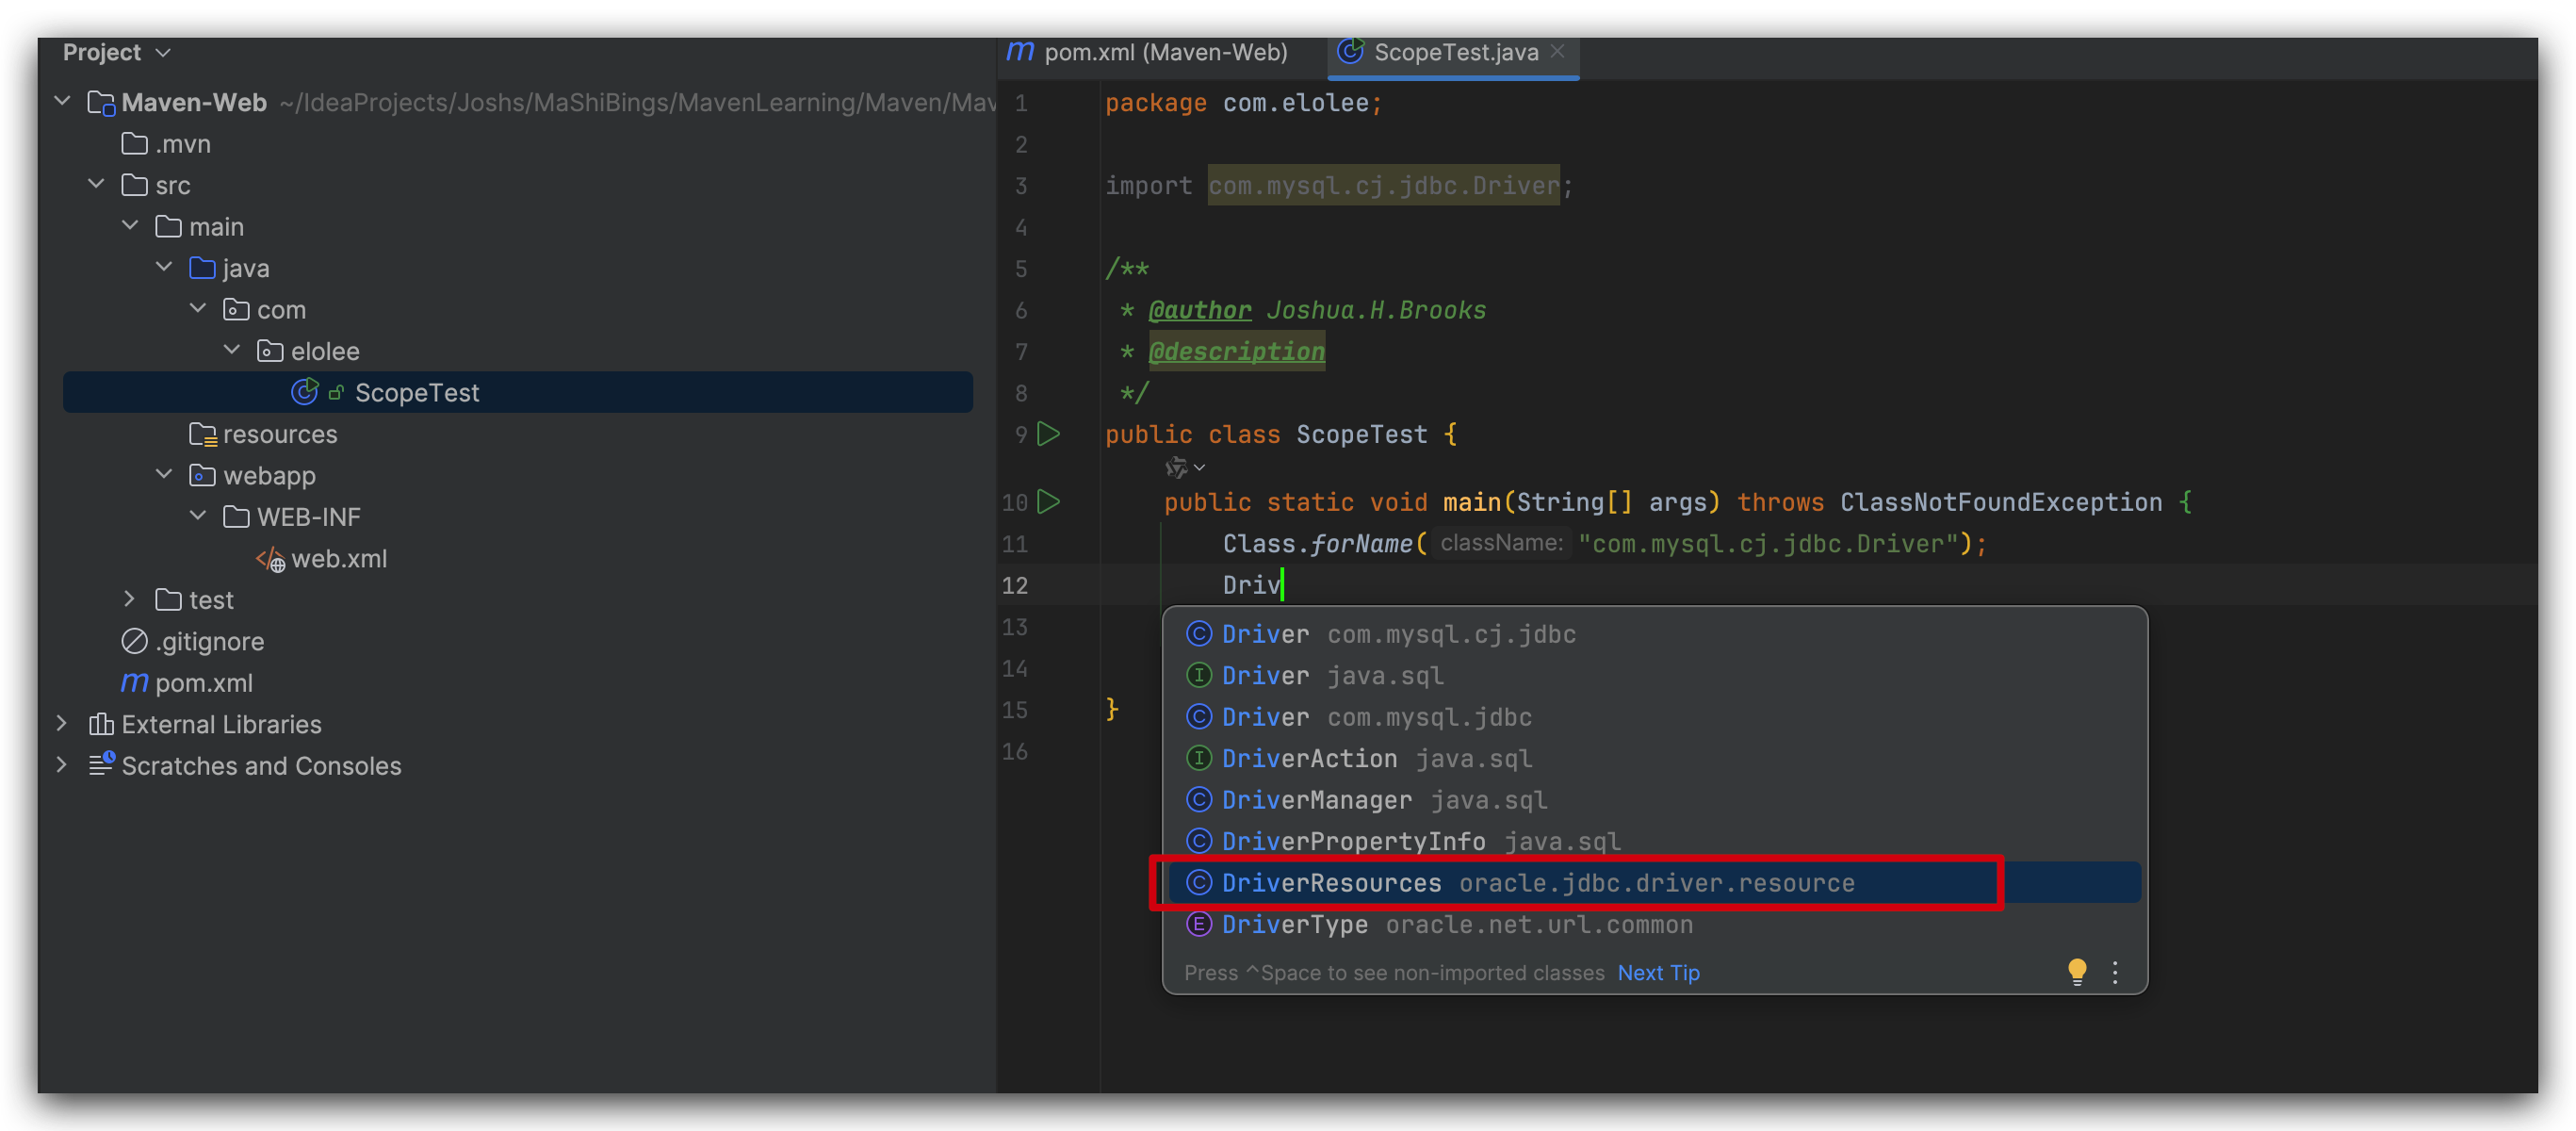Click the ScopeTest class icon in project tree
2576x1131 pixels.
[x=304, y=392]
